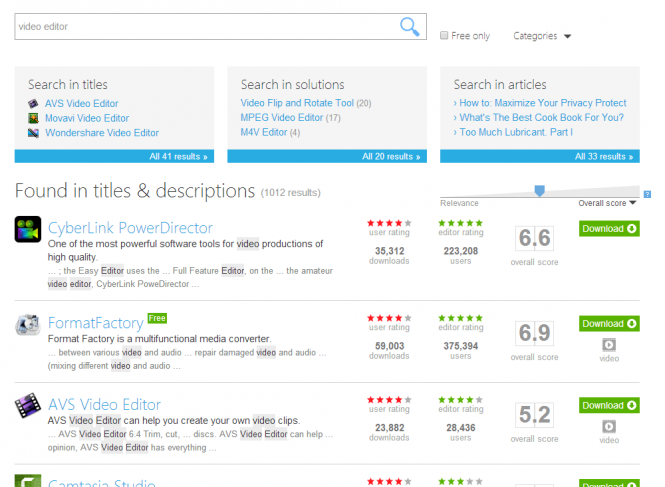Click FormatFactory's user rating stars
Image resolution: width=665 pixels, height=487 pixels.
tap(389, 318)
